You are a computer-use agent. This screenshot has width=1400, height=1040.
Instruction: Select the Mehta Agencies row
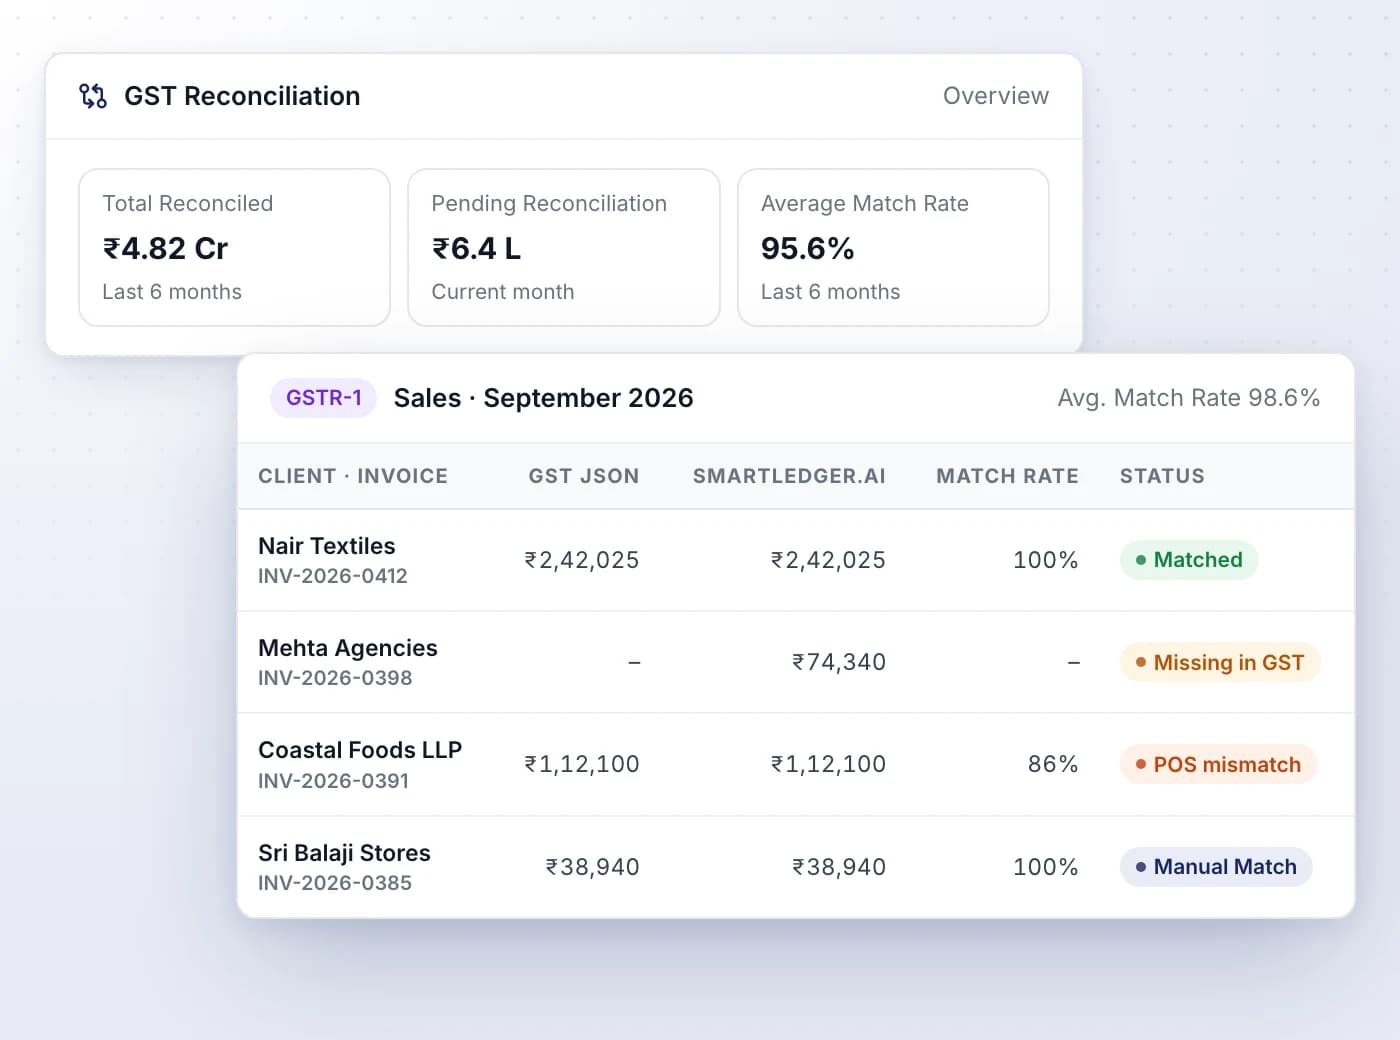(796, 662)
